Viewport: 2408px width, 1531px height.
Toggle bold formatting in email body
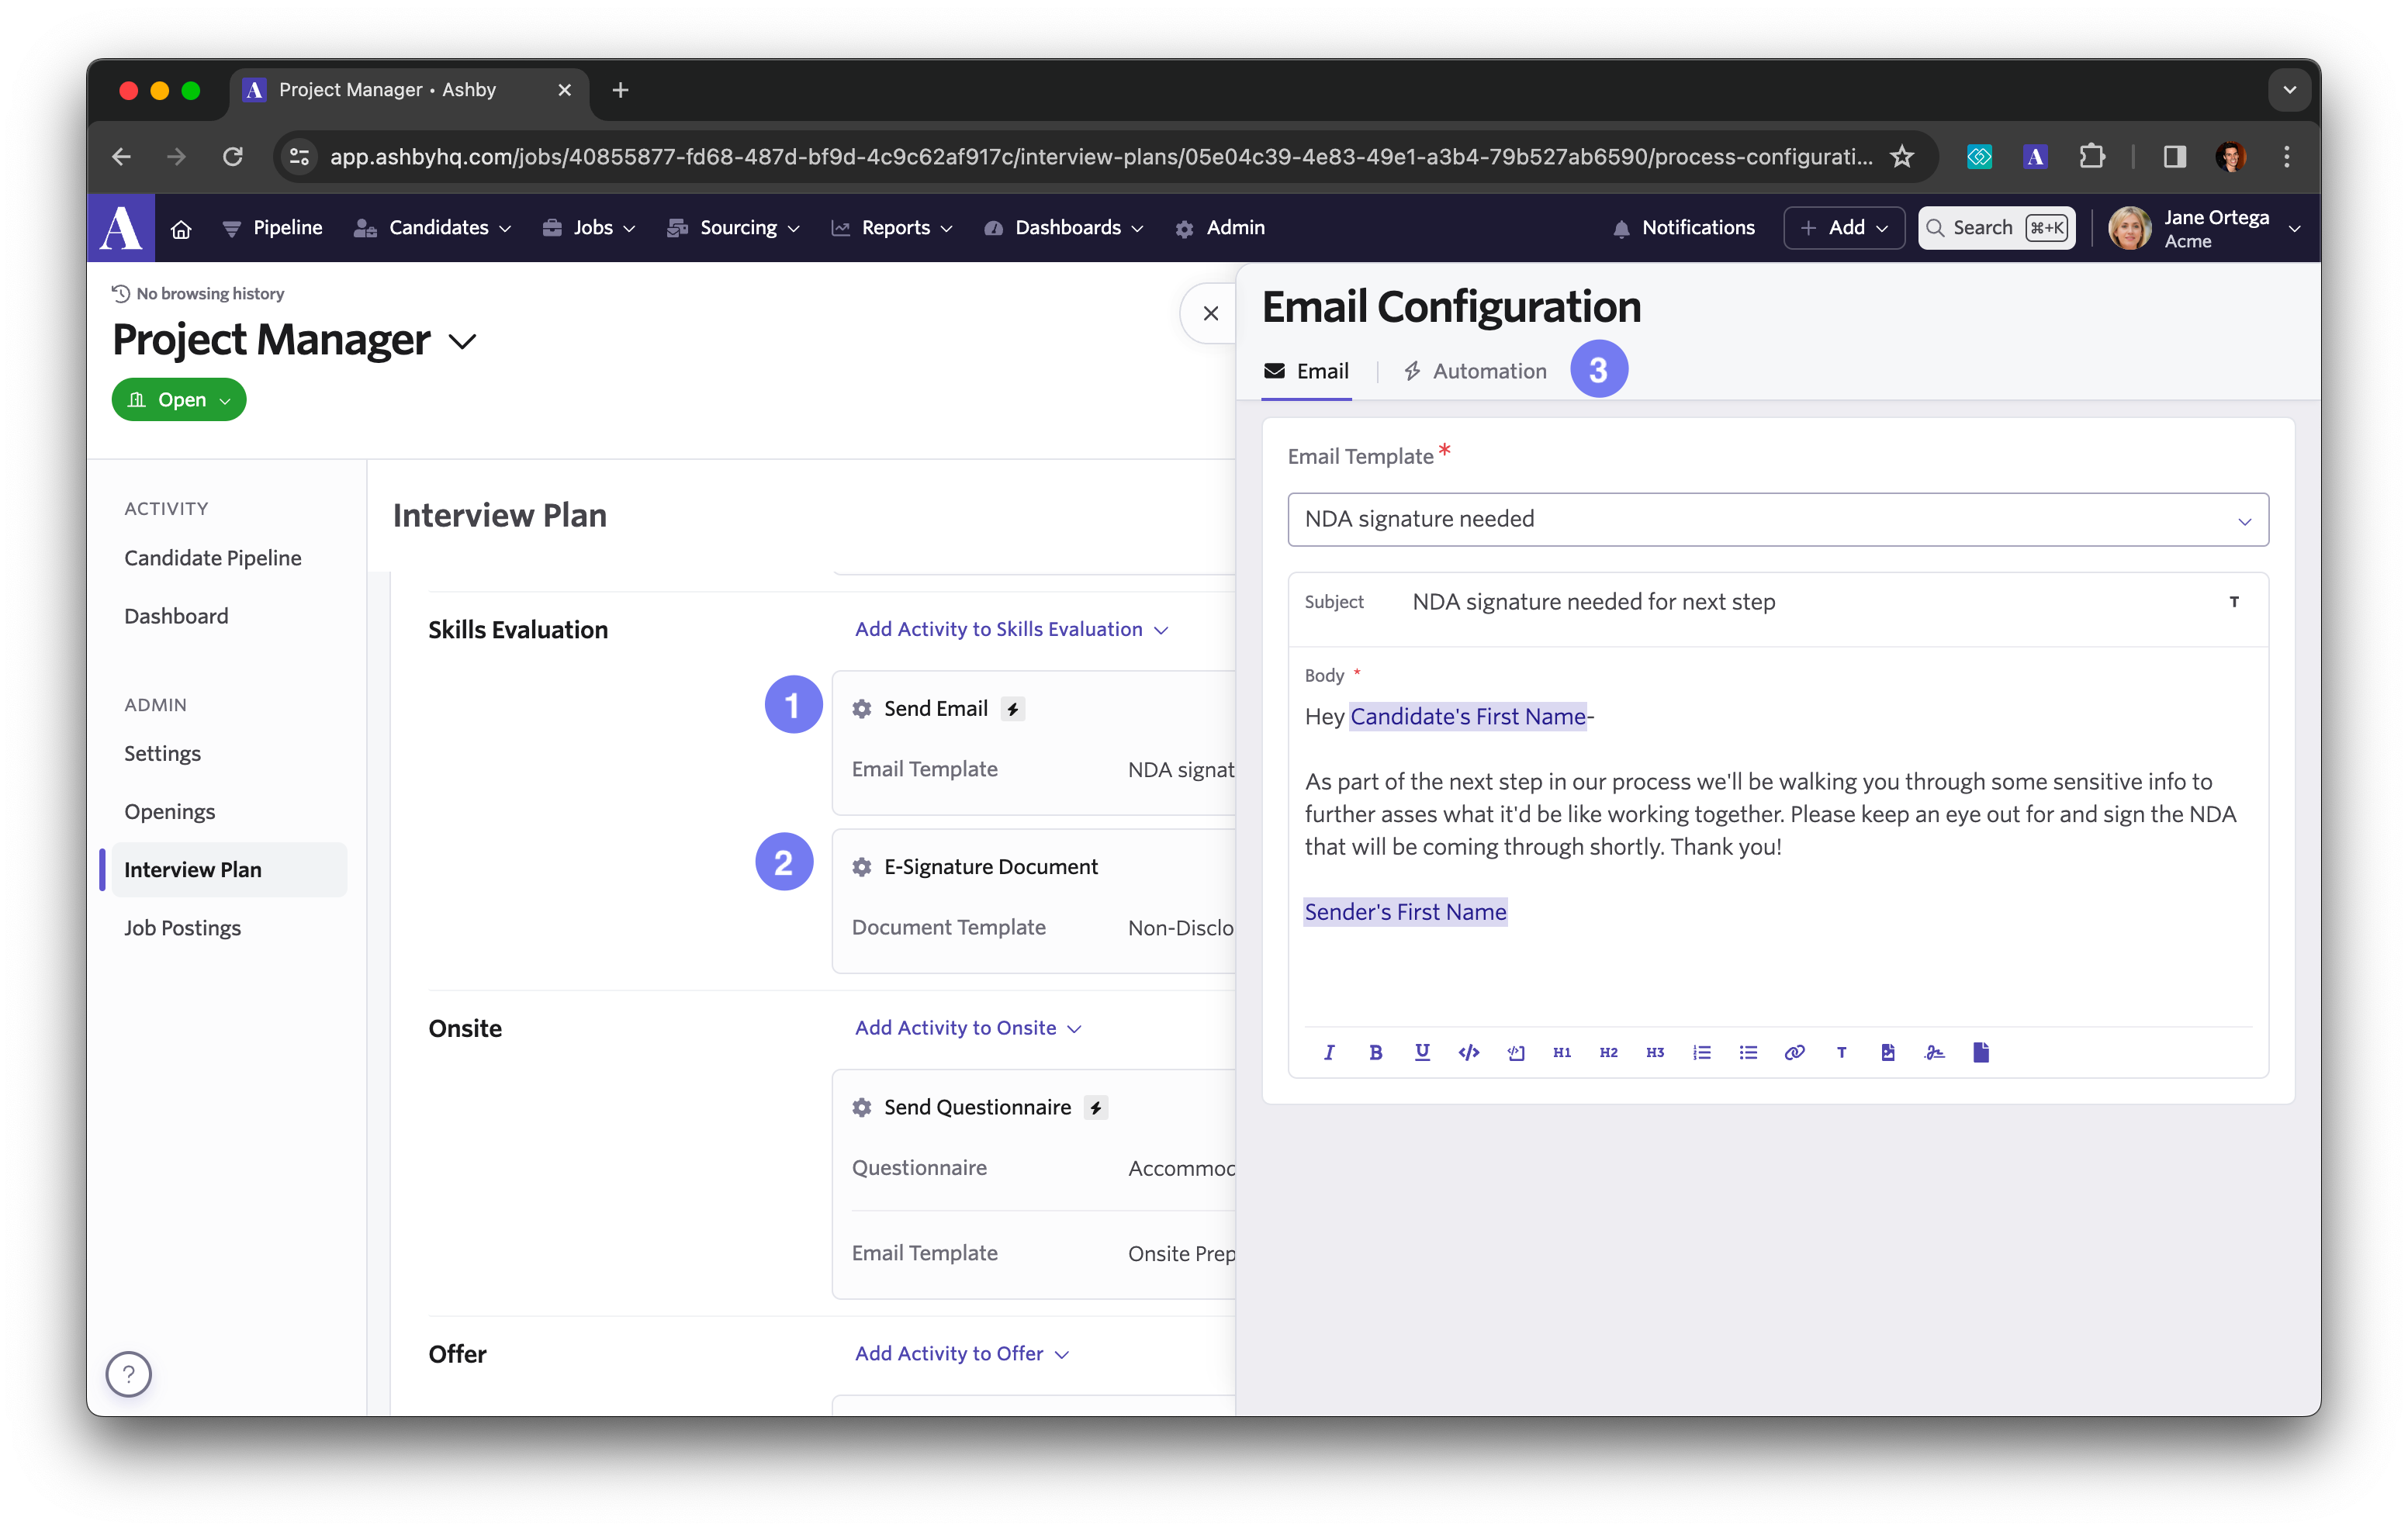pos(1376,1052)
